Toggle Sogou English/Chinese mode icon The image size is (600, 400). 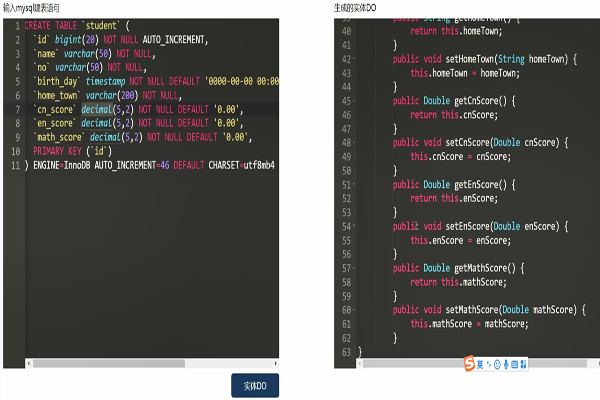(x=480, y=363)
